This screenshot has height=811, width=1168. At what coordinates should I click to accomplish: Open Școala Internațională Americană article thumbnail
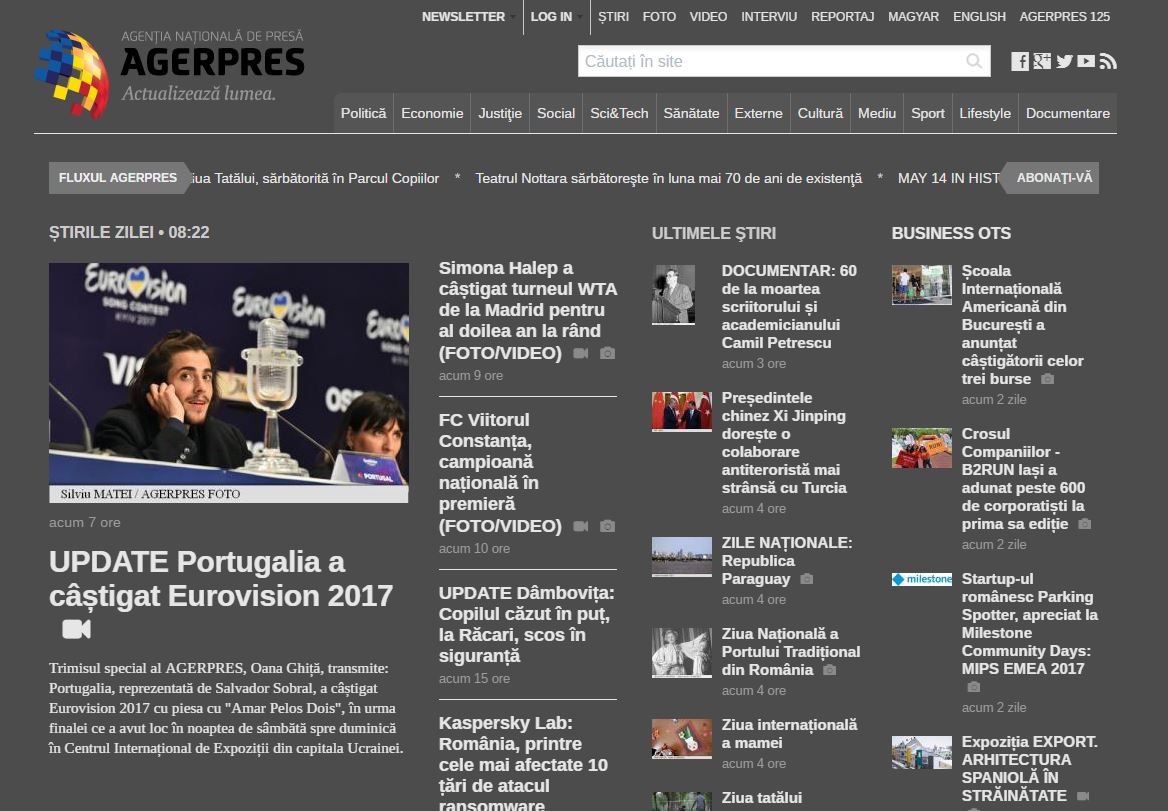(922, 284)
